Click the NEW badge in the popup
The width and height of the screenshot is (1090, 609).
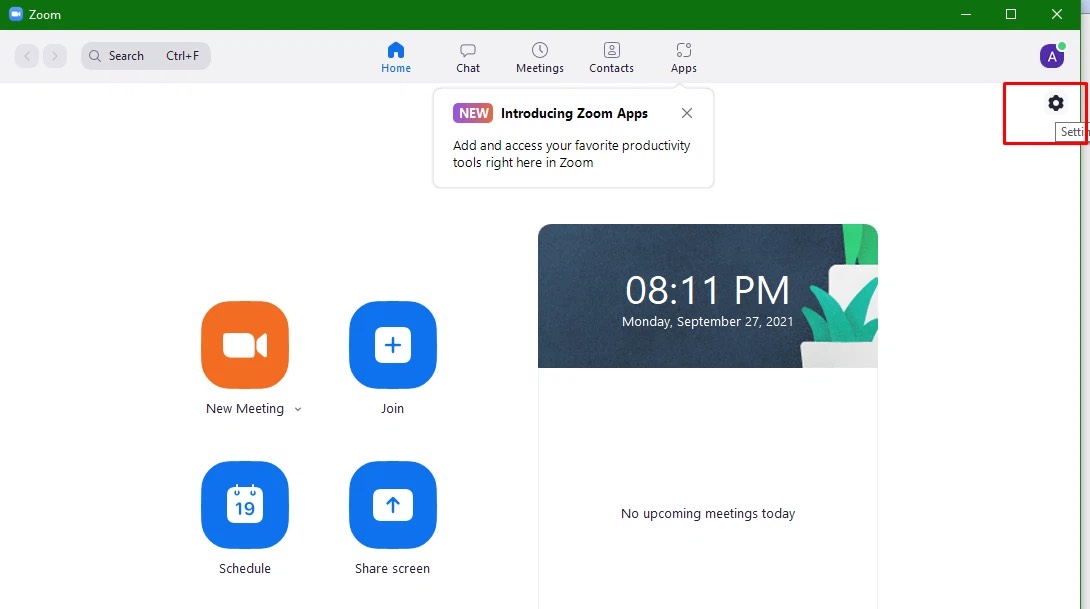tap(473, 113)
